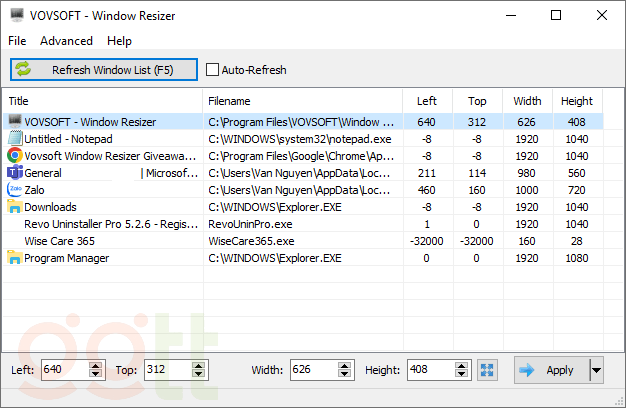Open the Help menu
Image resolution: width=626 pixels, height=408 pixels.
pos(119,41)
